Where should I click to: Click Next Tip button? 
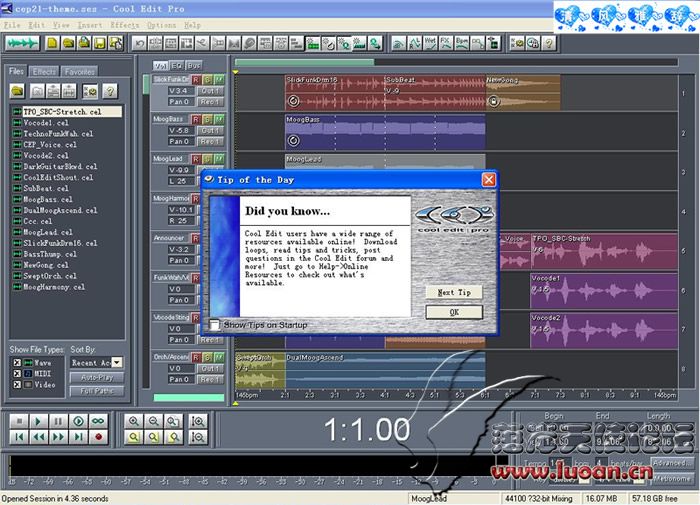click(x=454, y=292)
